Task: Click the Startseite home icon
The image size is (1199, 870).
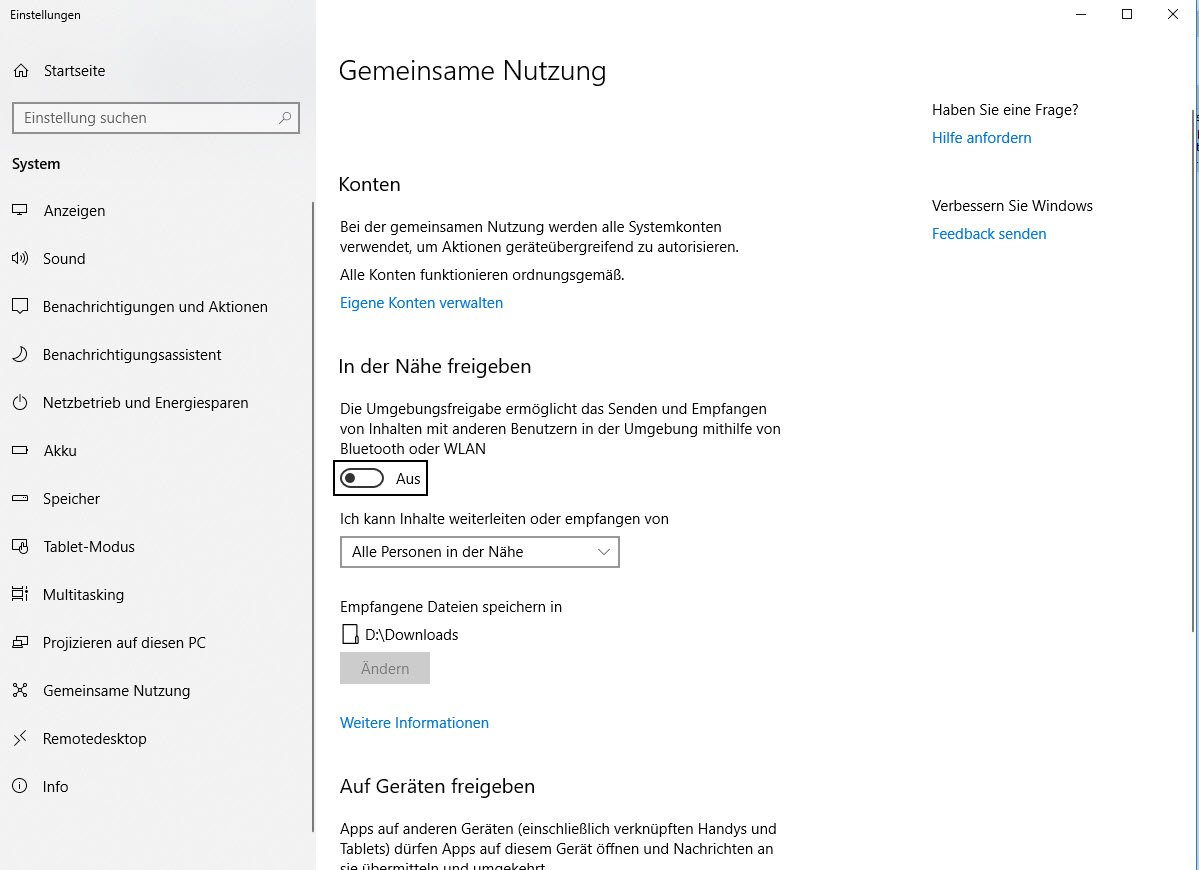Action: (21, 71)
